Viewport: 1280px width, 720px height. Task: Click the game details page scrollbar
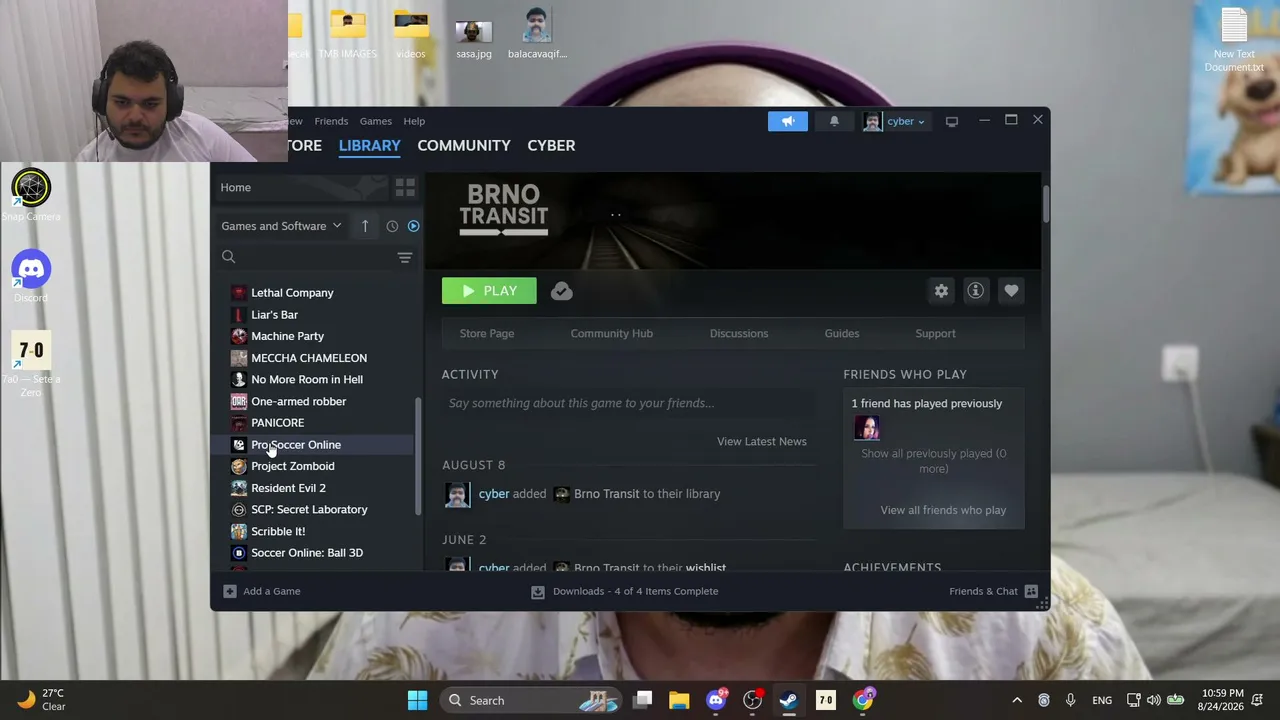point(1046,204)
